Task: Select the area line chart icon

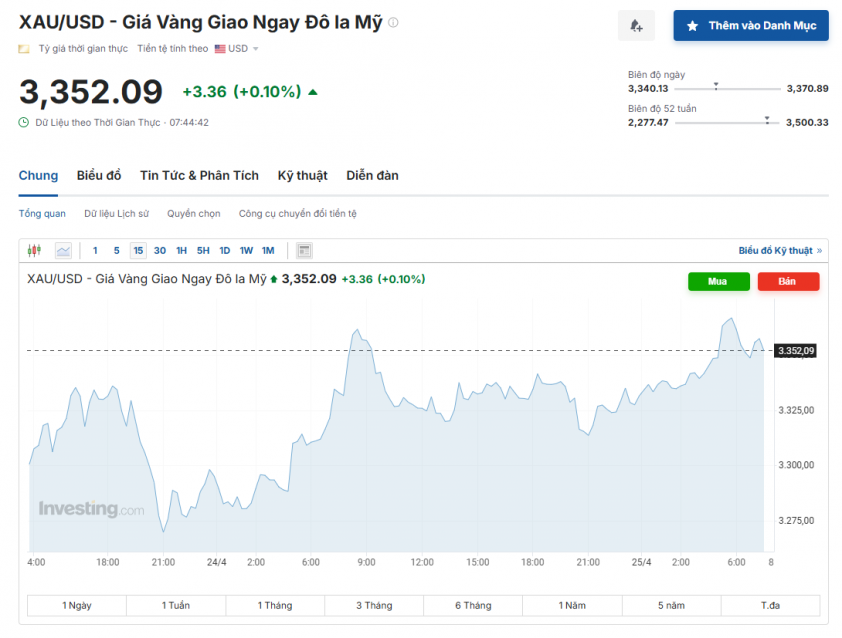Action: coord(63,251)
